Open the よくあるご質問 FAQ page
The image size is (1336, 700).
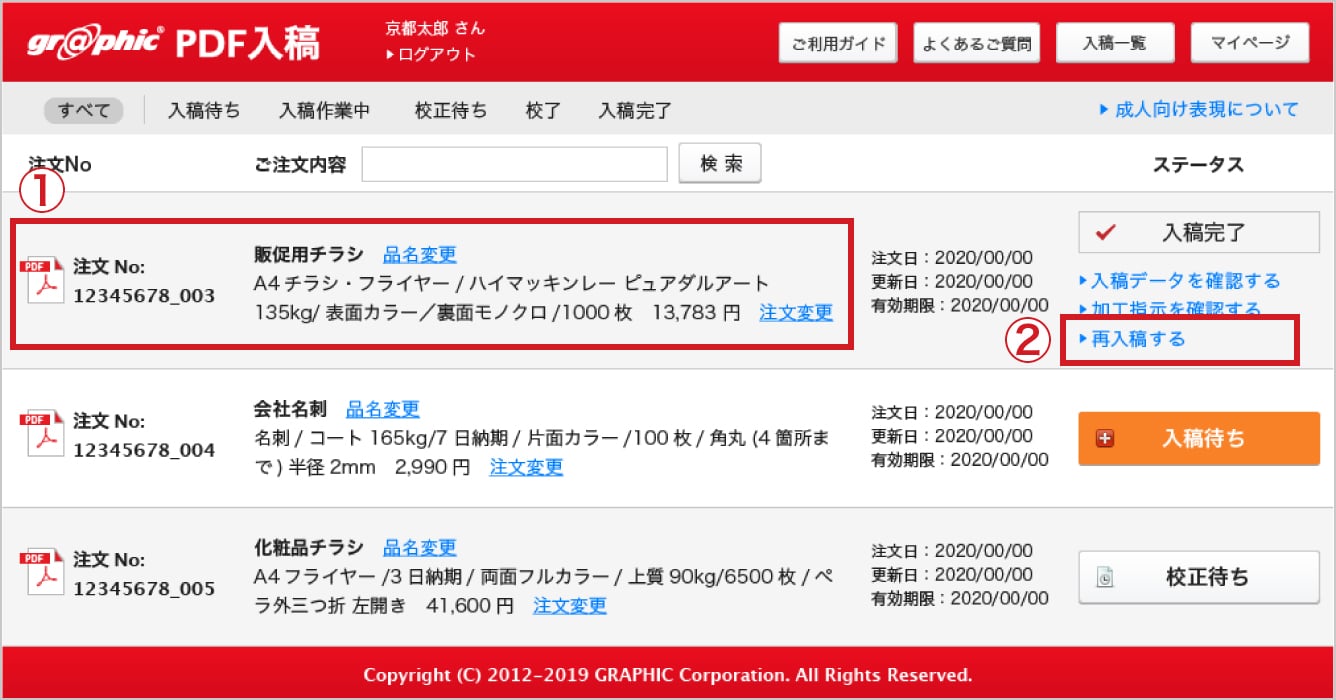[x=976, y=43]
